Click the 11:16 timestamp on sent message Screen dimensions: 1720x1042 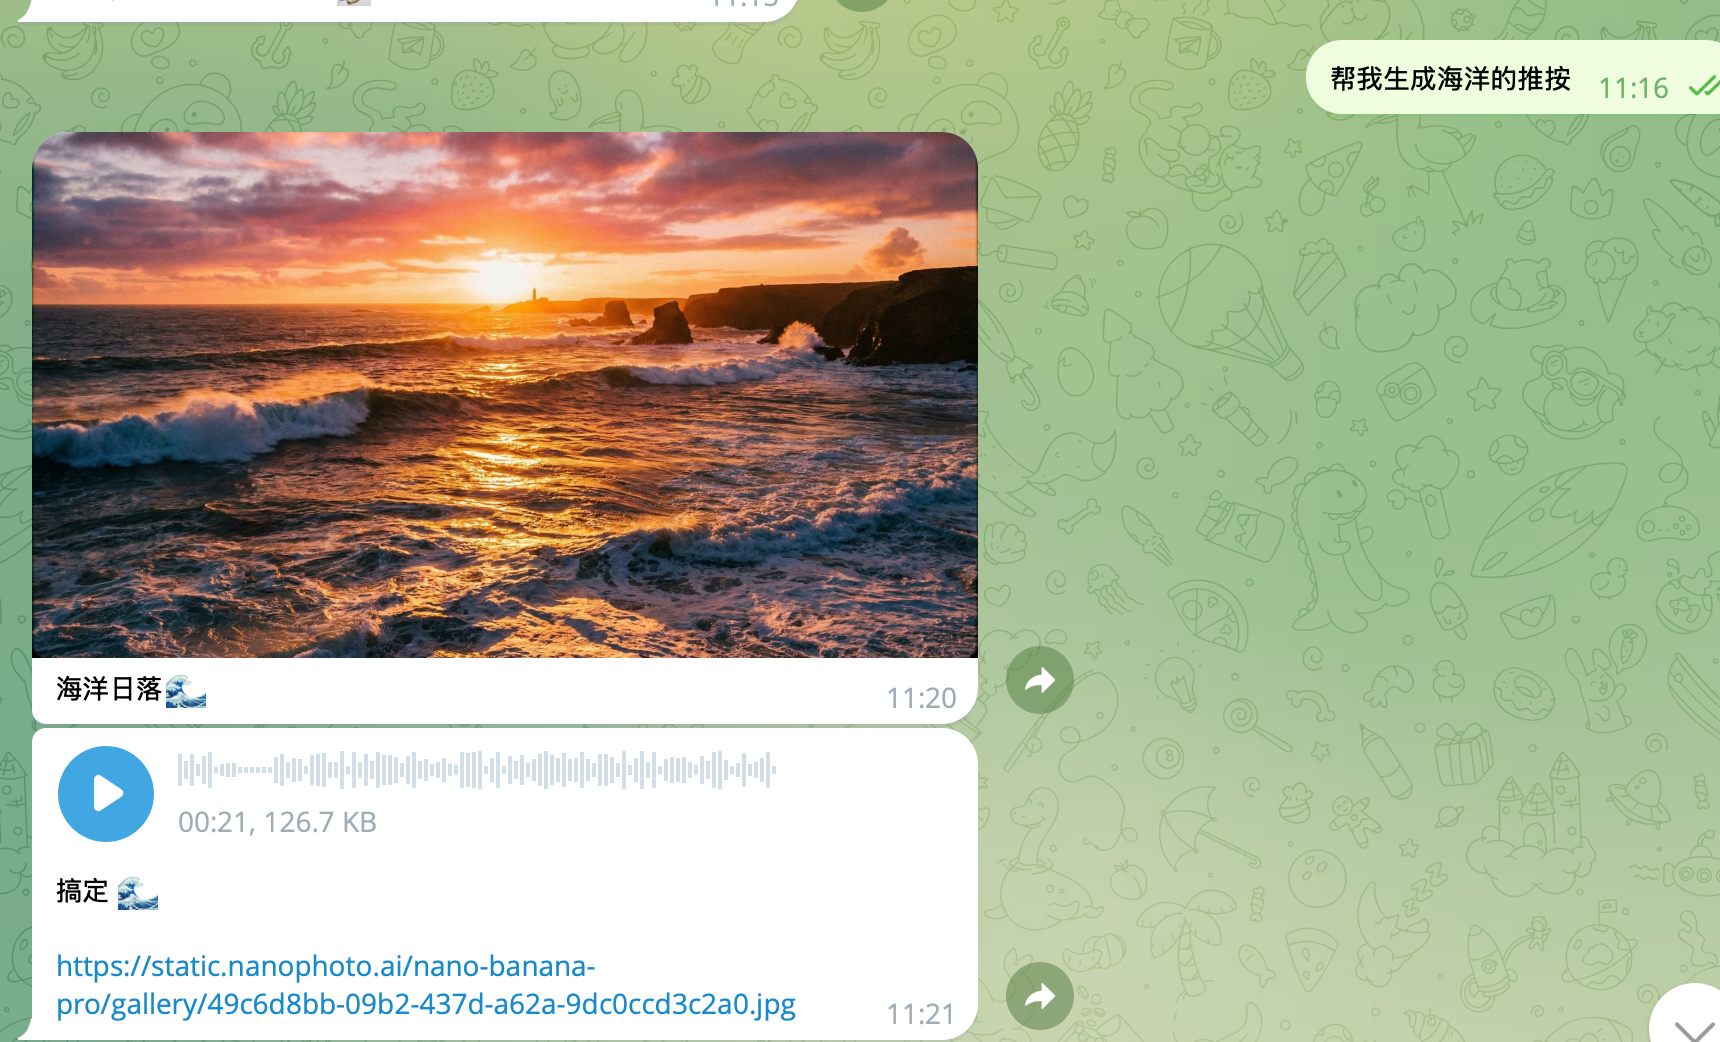coord(1633,88)
